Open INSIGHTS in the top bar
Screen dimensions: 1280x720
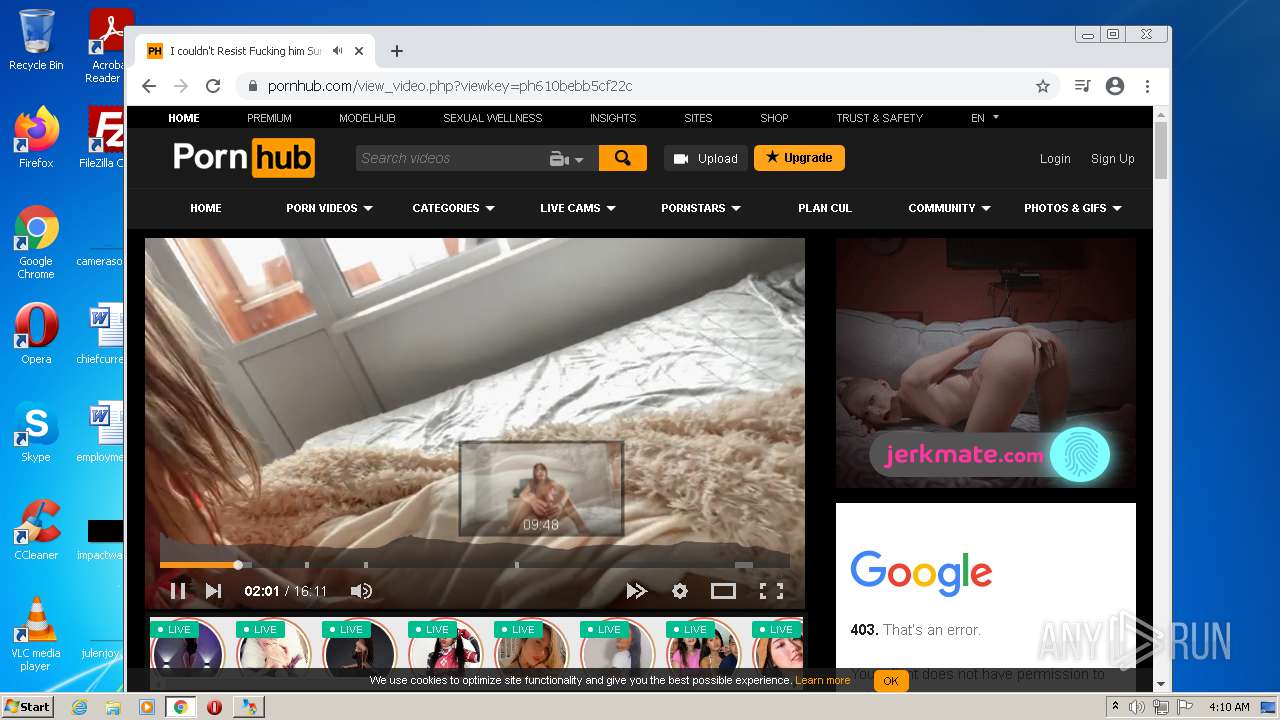[x=613, y=118]
